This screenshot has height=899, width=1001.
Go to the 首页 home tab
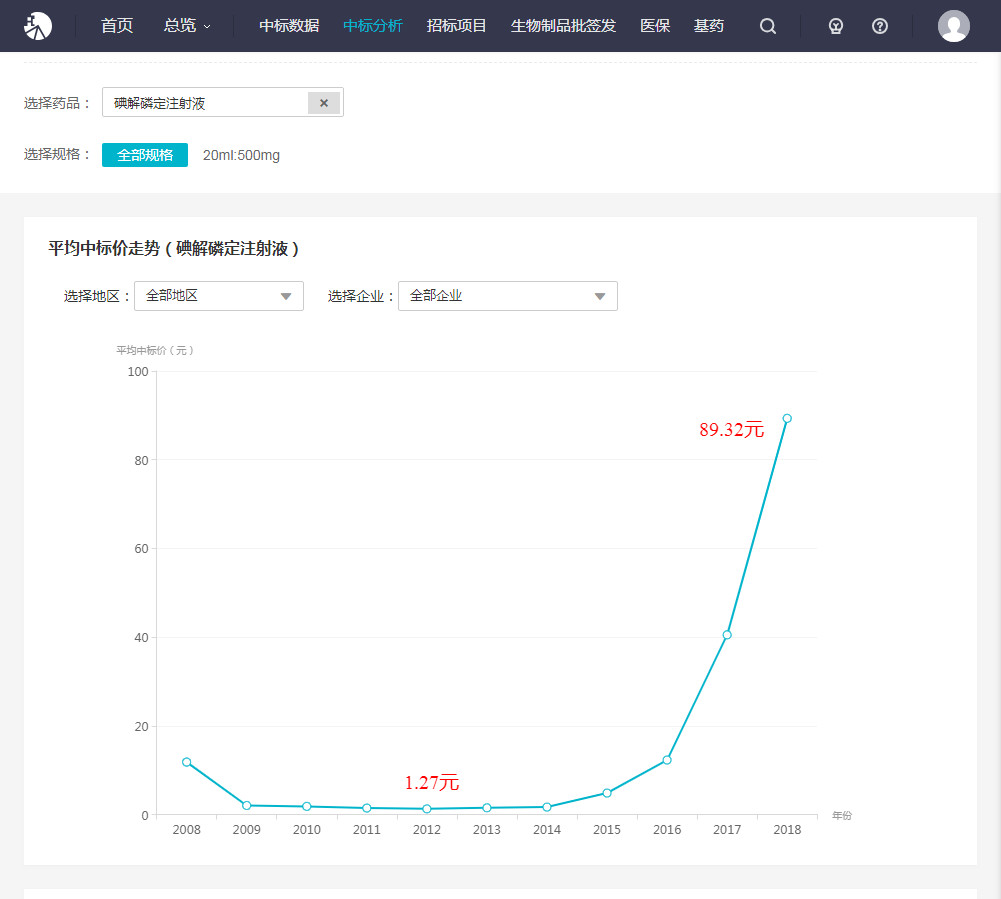(117, 26)
